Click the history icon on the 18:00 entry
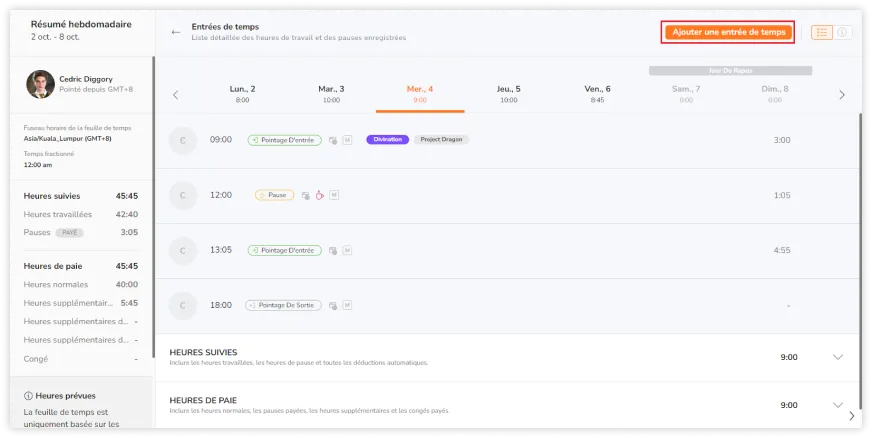872x438 pixels. tap(333, 305)
